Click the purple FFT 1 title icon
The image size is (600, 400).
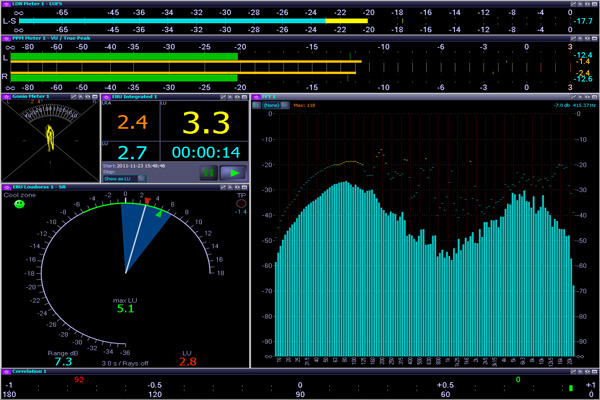[x=256, y=97]
